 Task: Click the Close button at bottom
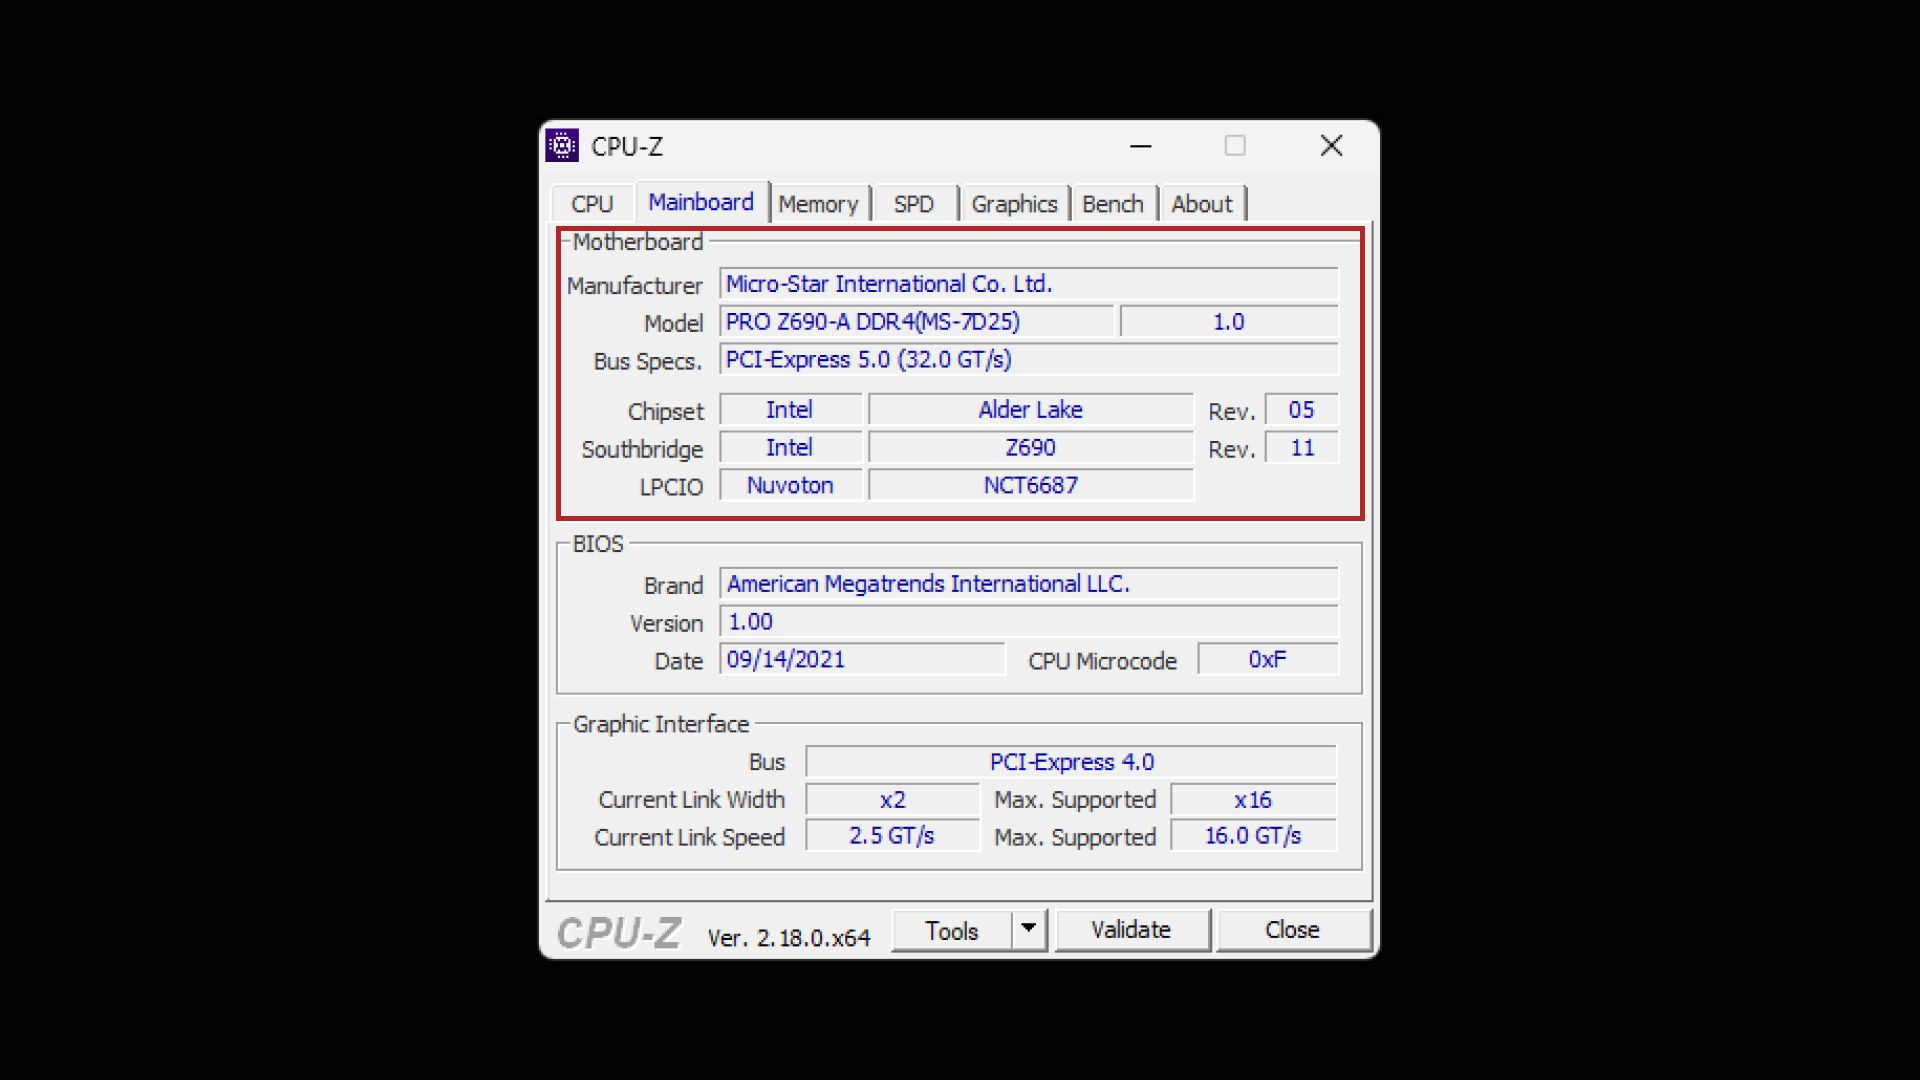pos(1293,930)
